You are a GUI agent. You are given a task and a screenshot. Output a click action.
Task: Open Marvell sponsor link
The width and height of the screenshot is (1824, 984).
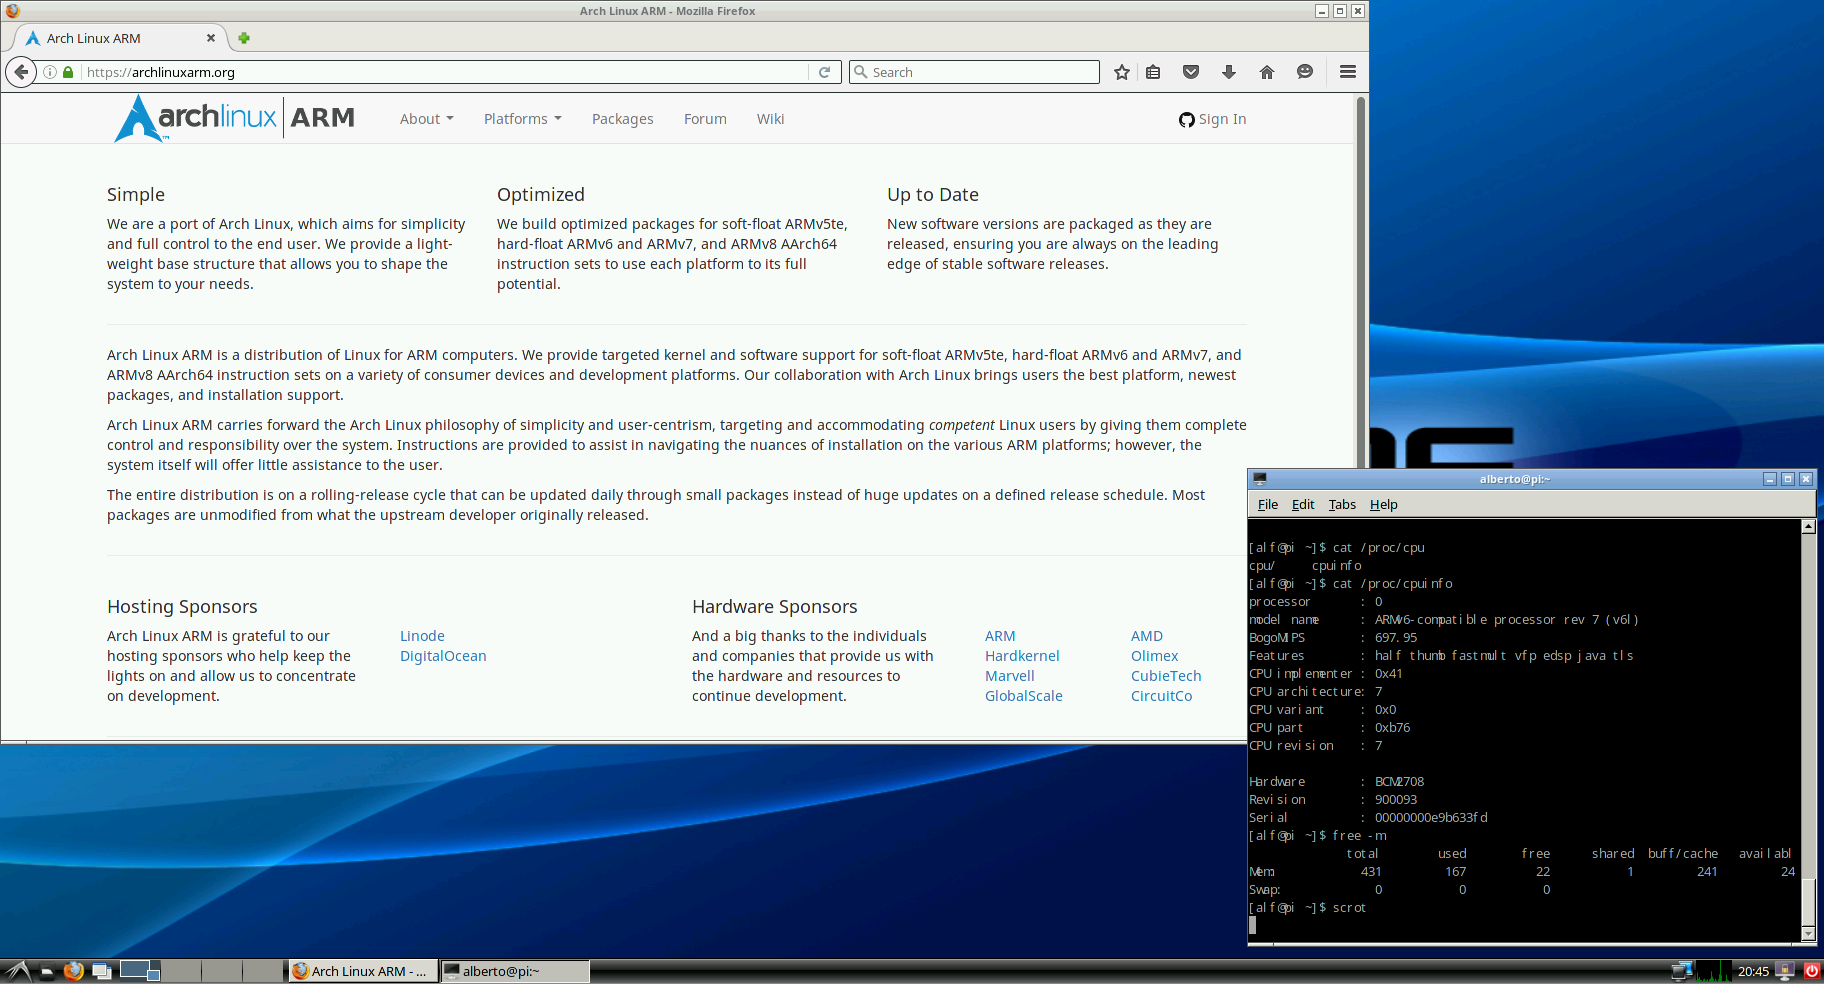(1010, 676)
